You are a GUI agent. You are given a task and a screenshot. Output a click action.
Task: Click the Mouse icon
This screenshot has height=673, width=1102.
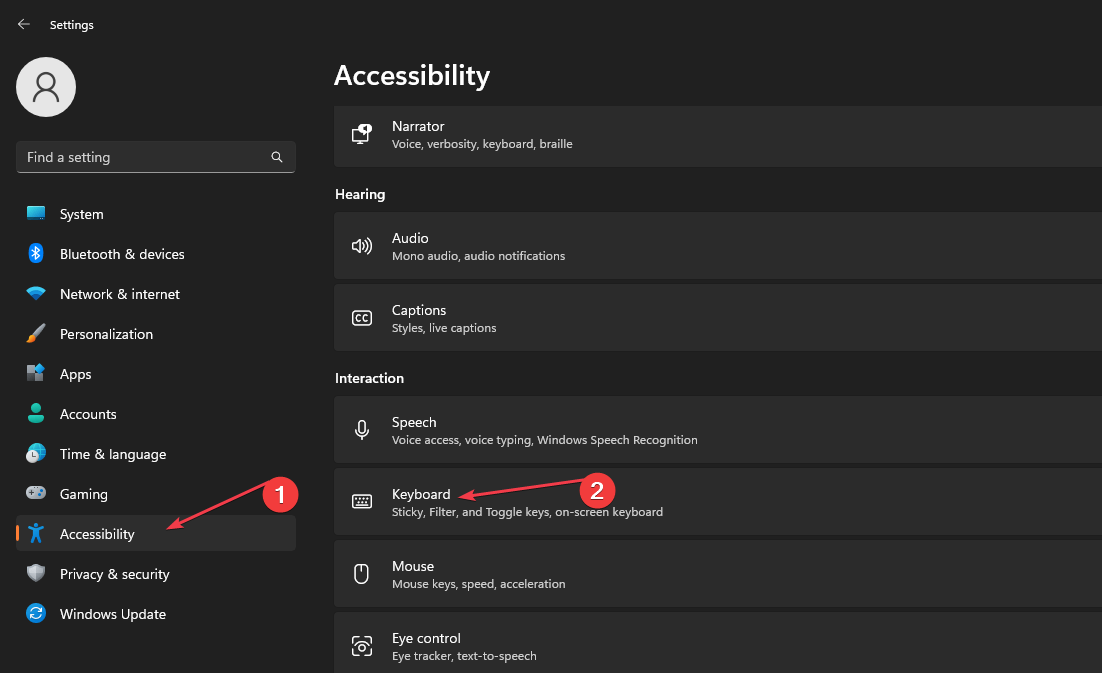[x=361, y=574]
